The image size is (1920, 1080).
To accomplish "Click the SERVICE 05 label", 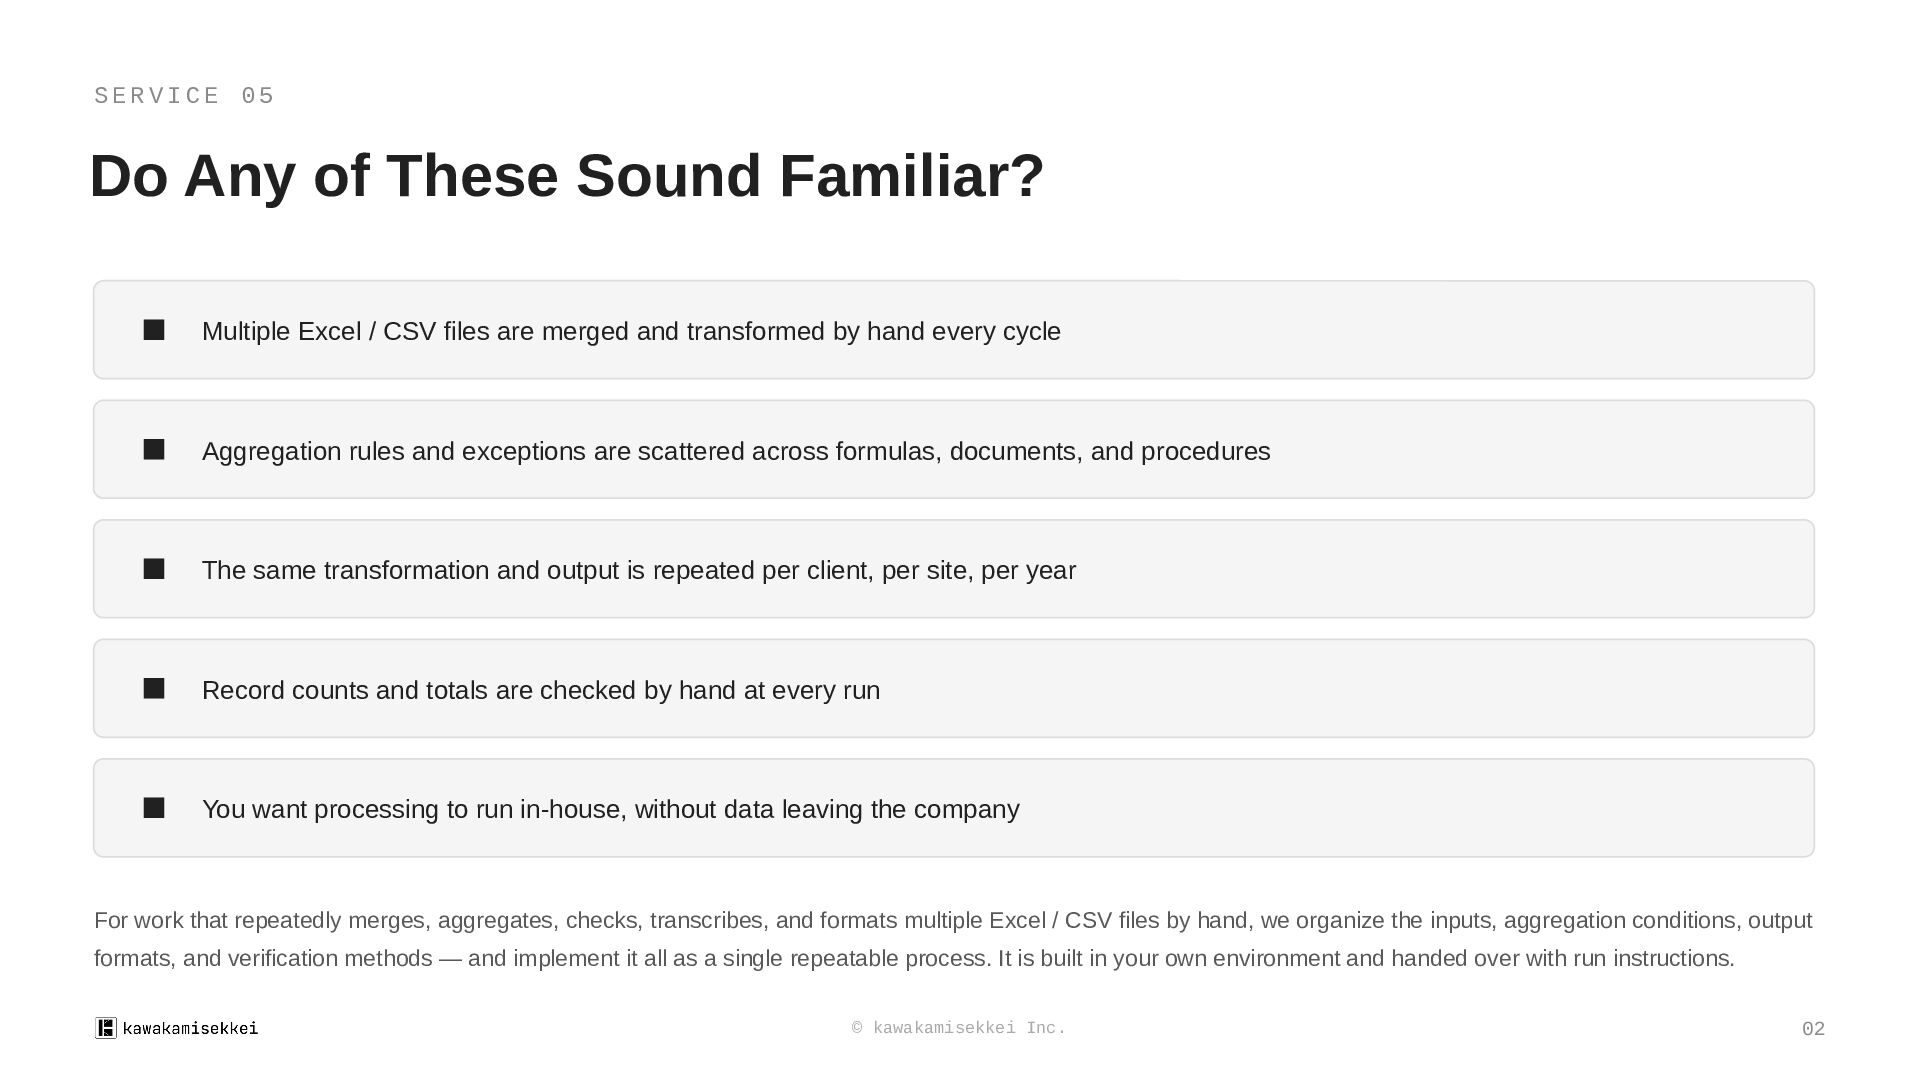I will pos(184,96).
